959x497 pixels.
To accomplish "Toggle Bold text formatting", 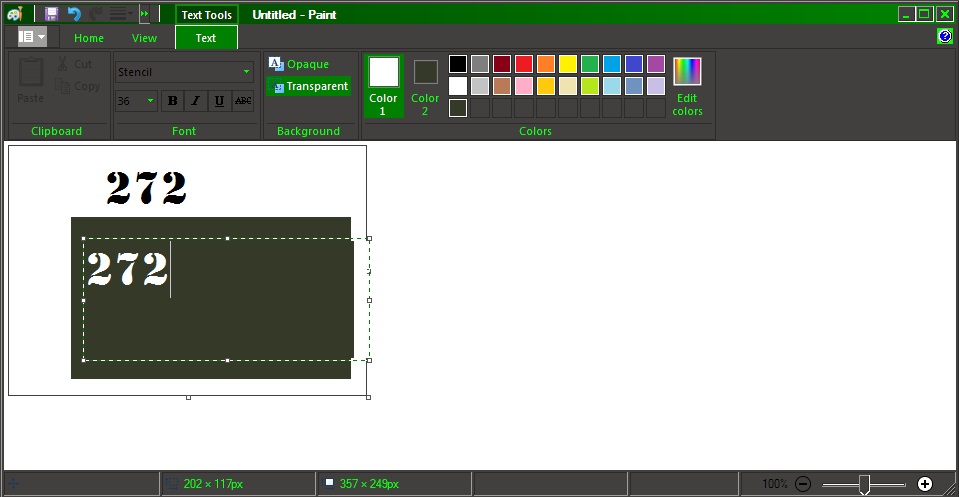I will [172, 101].
